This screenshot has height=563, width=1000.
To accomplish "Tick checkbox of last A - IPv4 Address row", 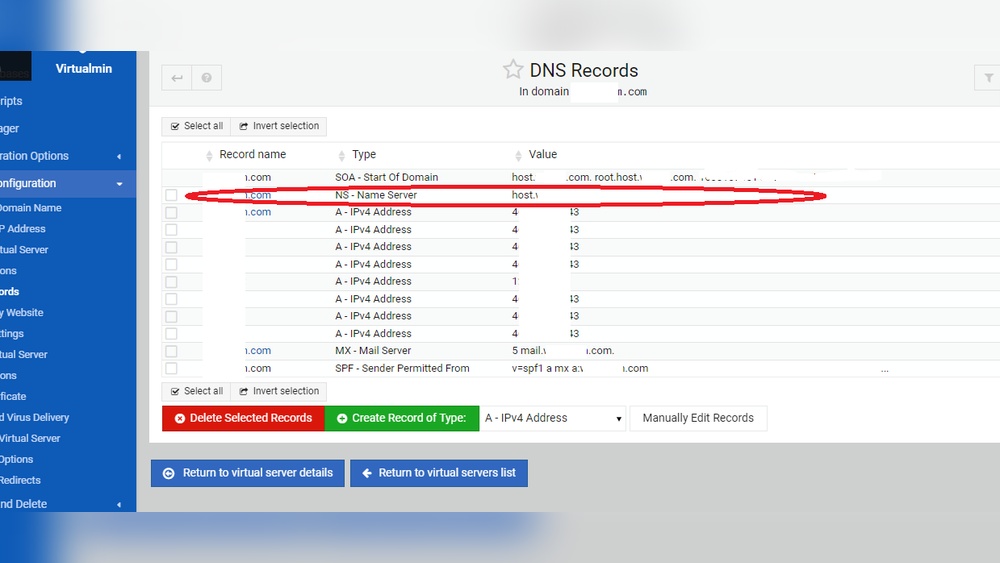I will pos(171,333).
